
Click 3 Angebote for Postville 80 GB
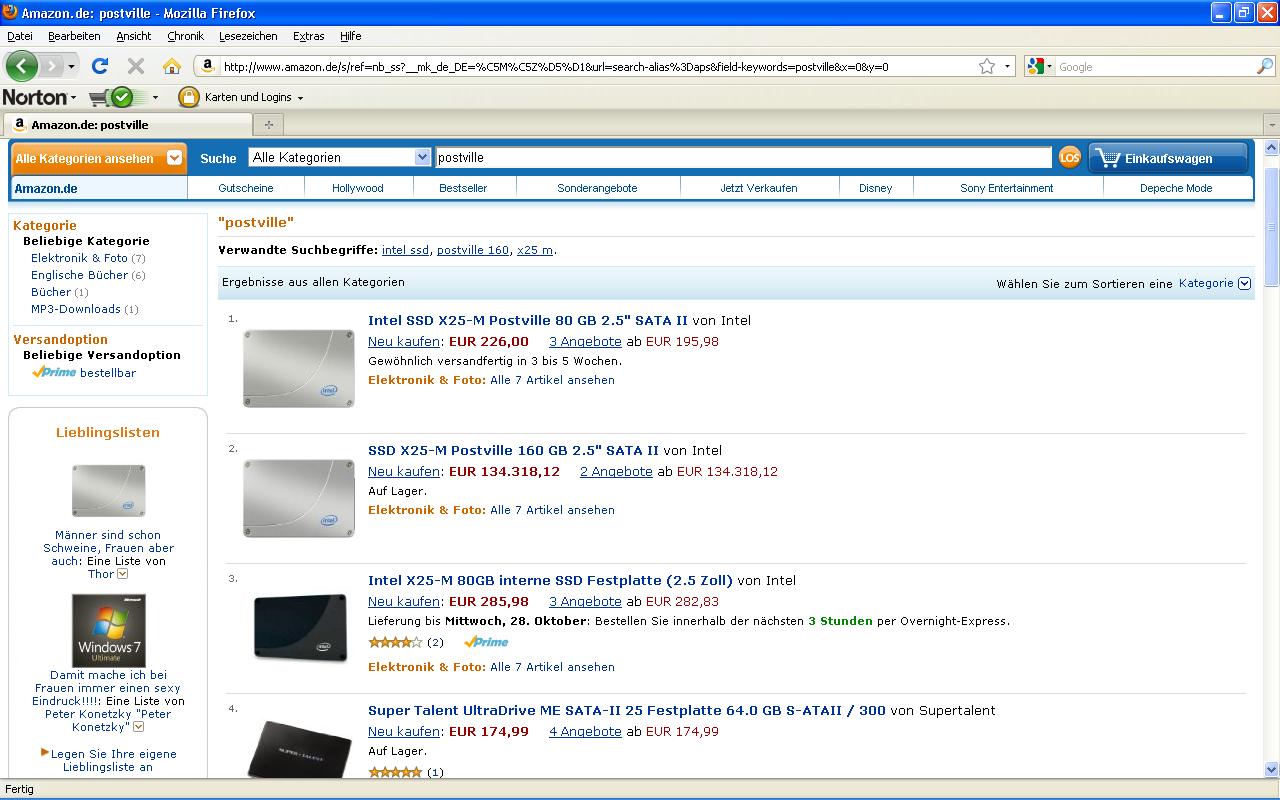point(585,341)
